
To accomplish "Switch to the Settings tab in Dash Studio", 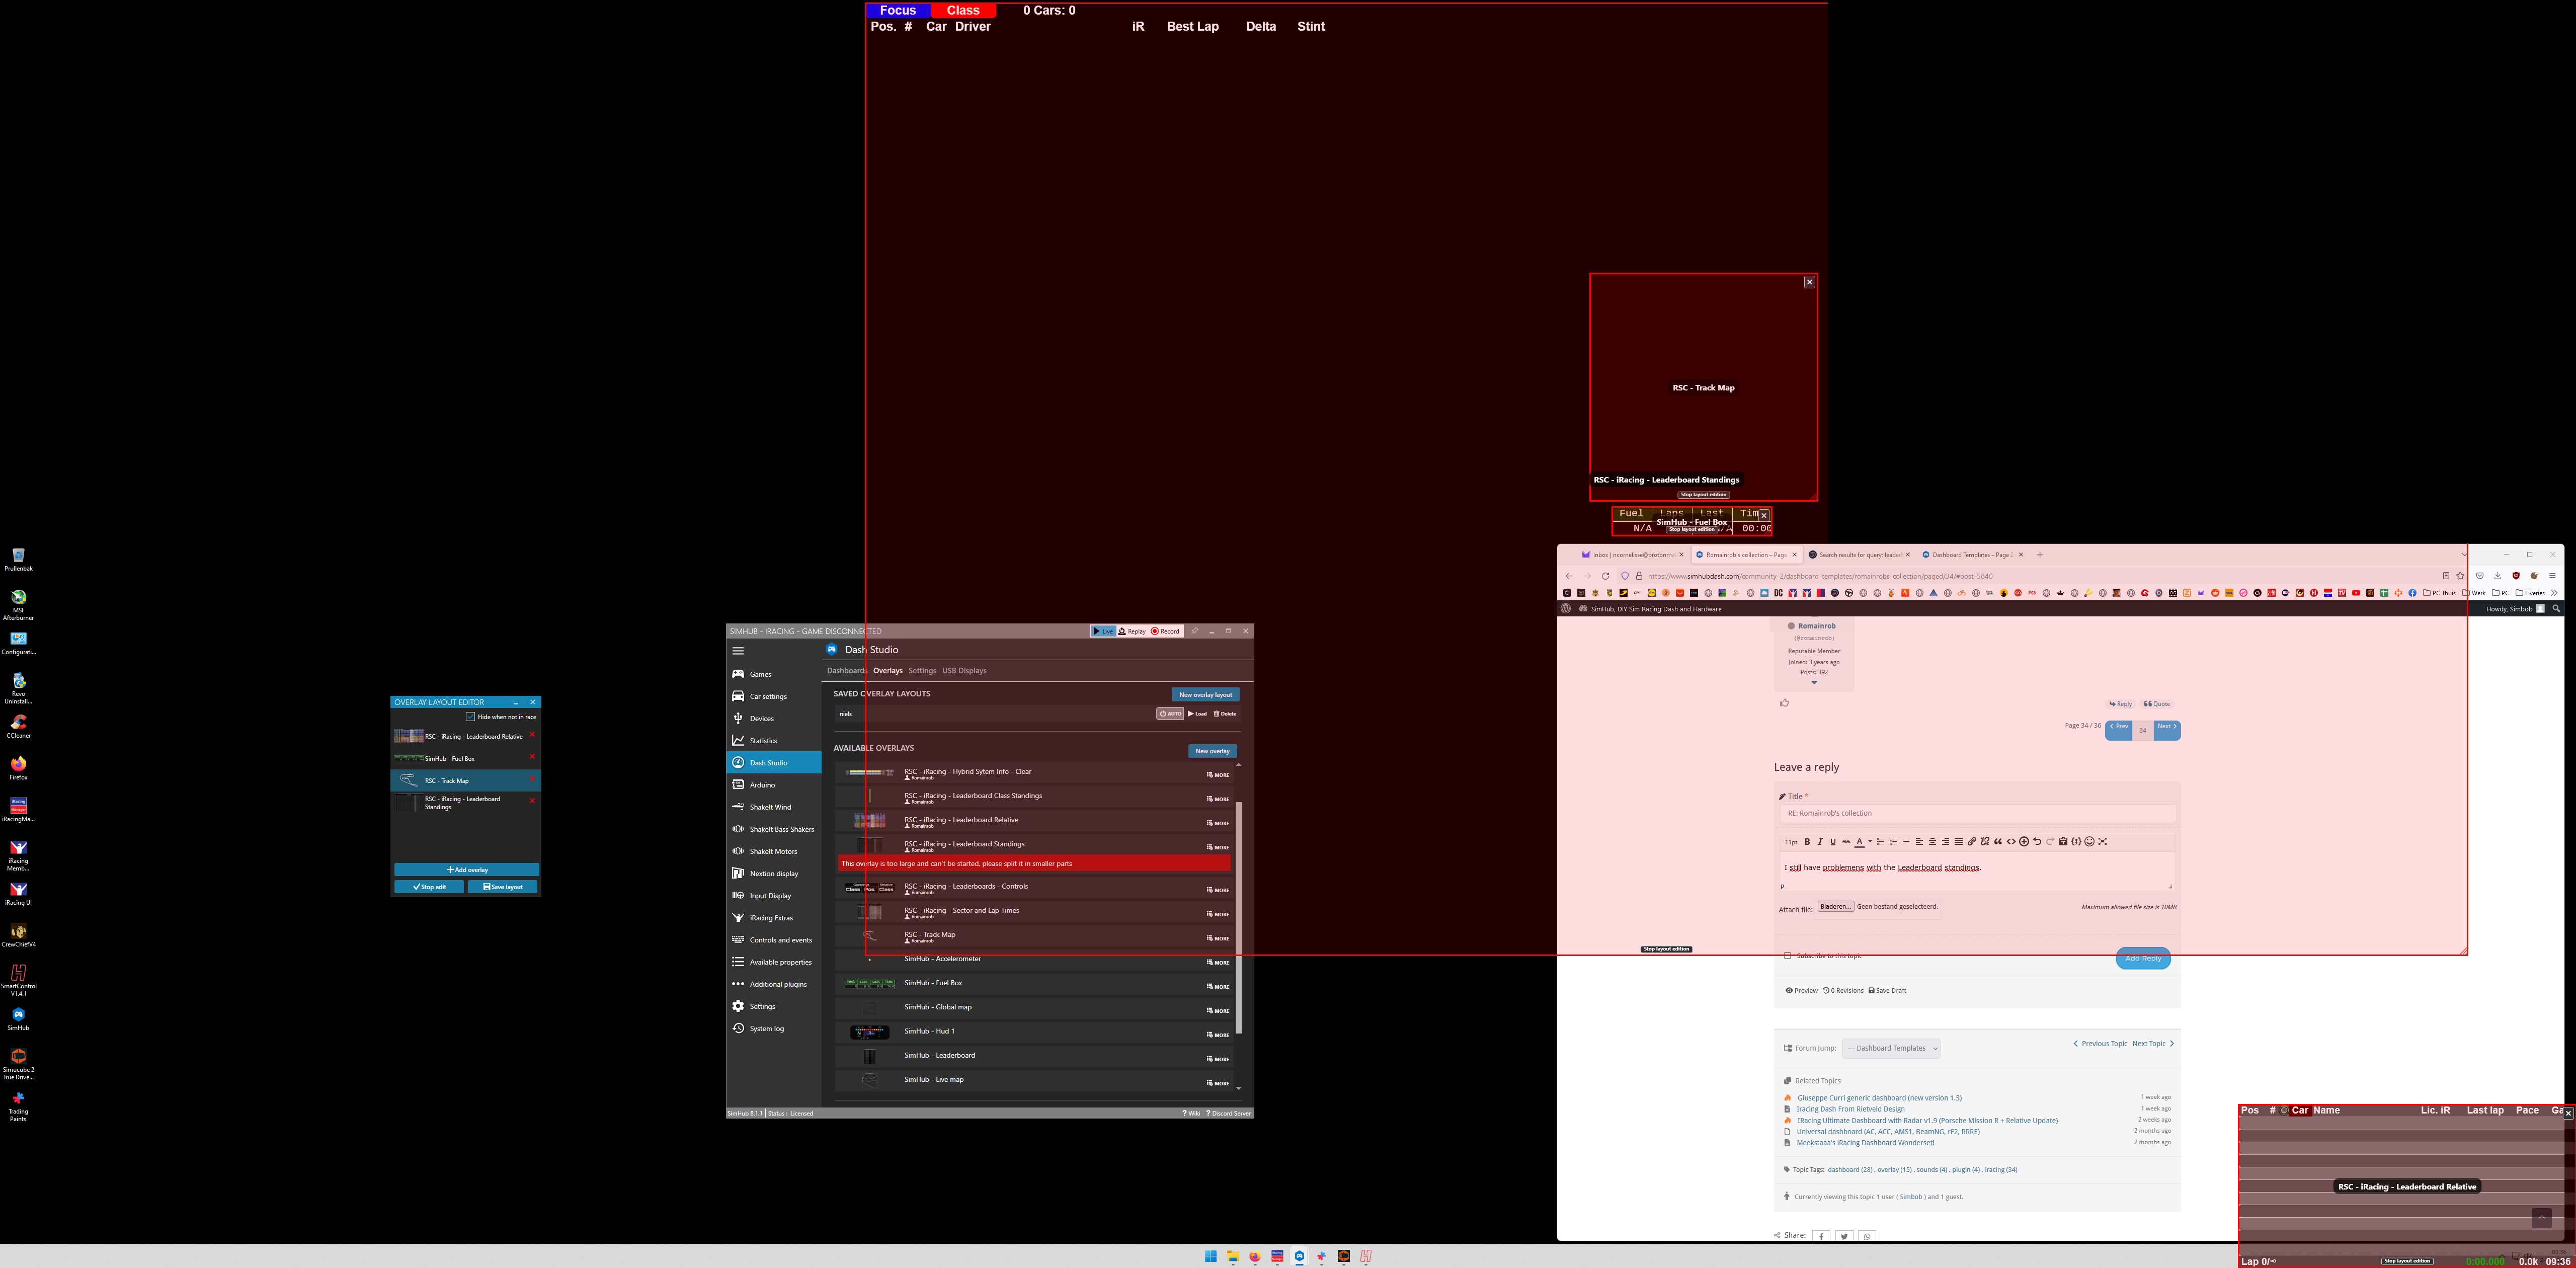I will click(x=922, y=671).
